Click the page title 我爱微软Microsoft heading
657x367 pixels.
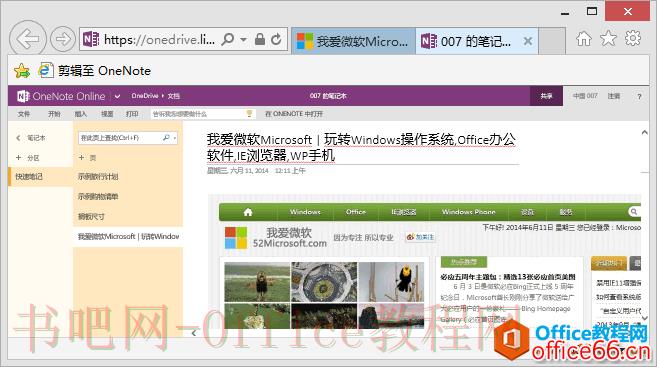click(x=361, y=147)
